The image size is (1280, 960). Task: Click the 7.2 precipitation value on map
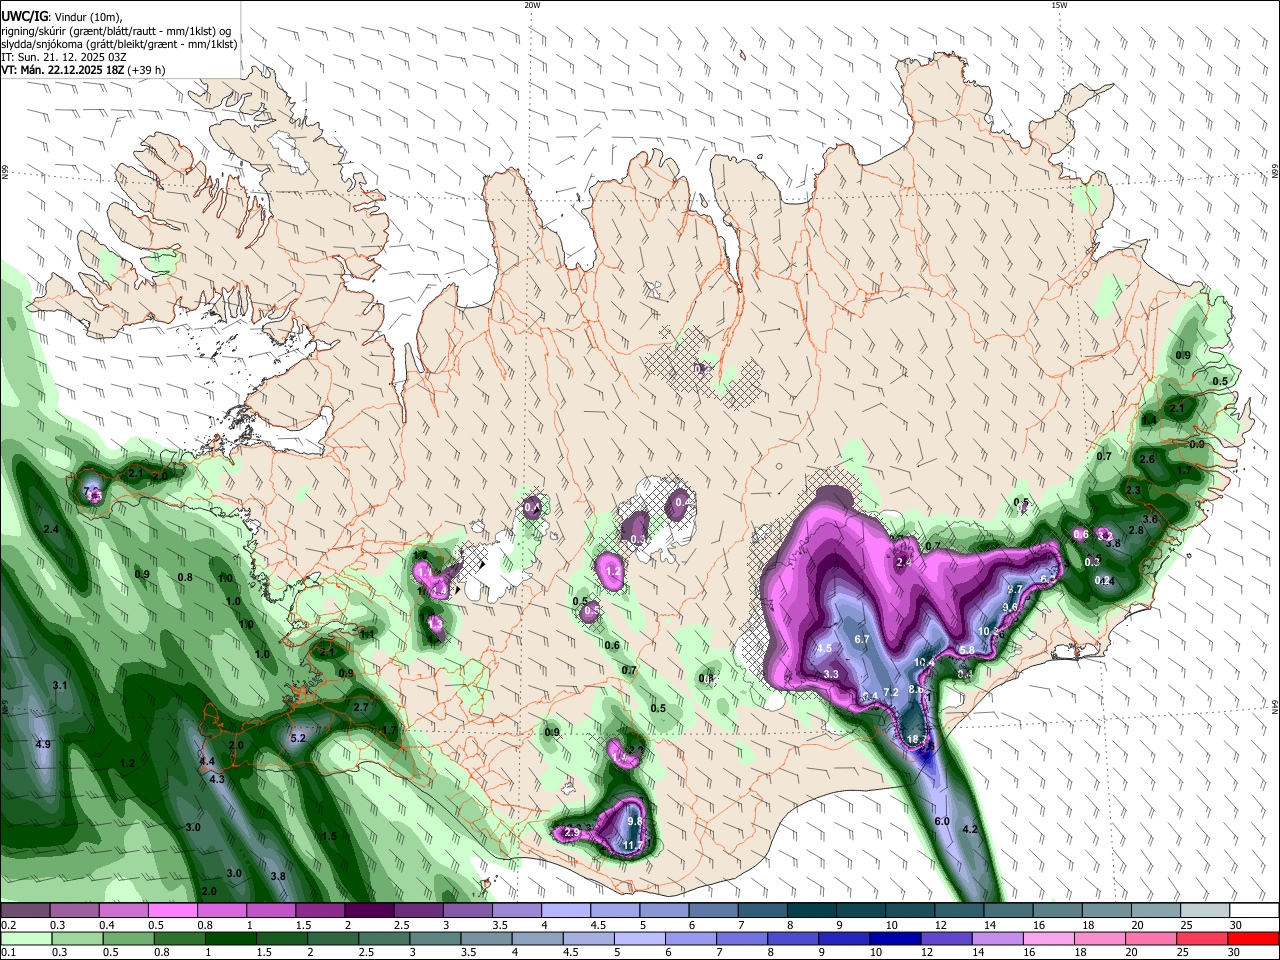892,692
